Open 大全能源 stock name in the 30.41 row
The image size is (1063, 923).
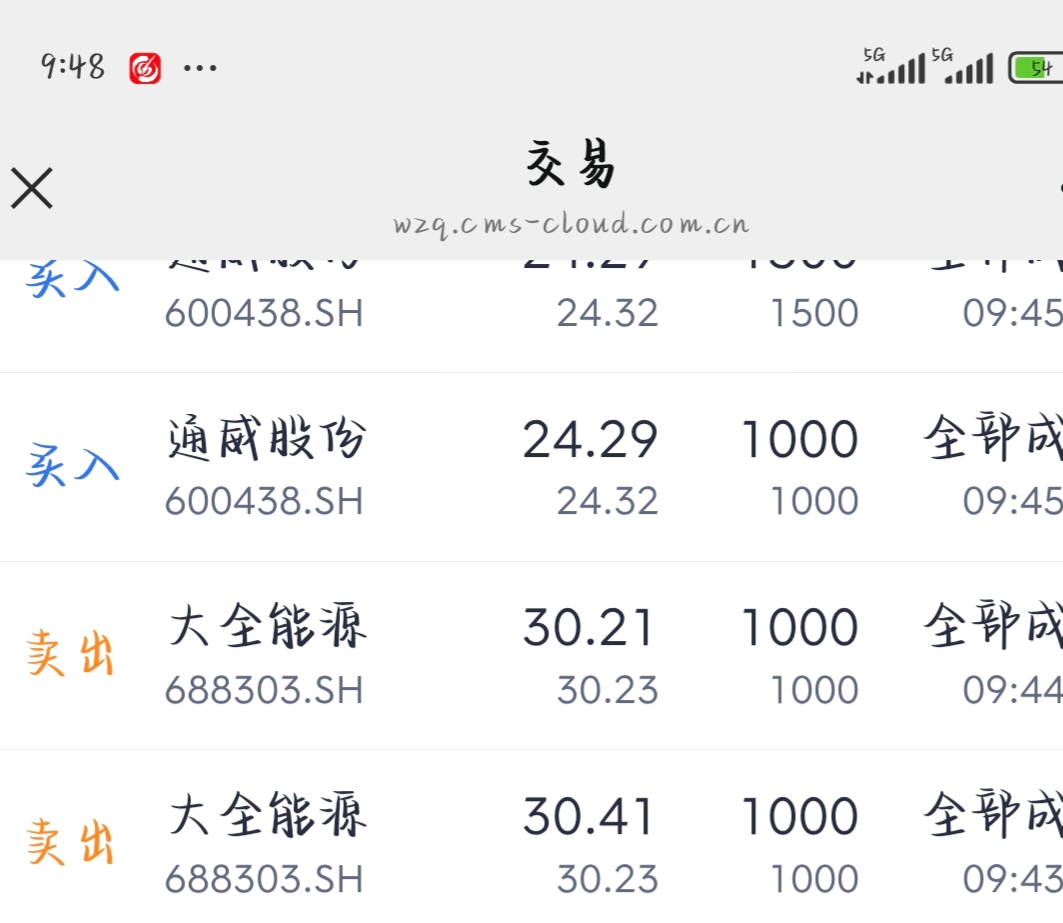click(x=268, y=814)
